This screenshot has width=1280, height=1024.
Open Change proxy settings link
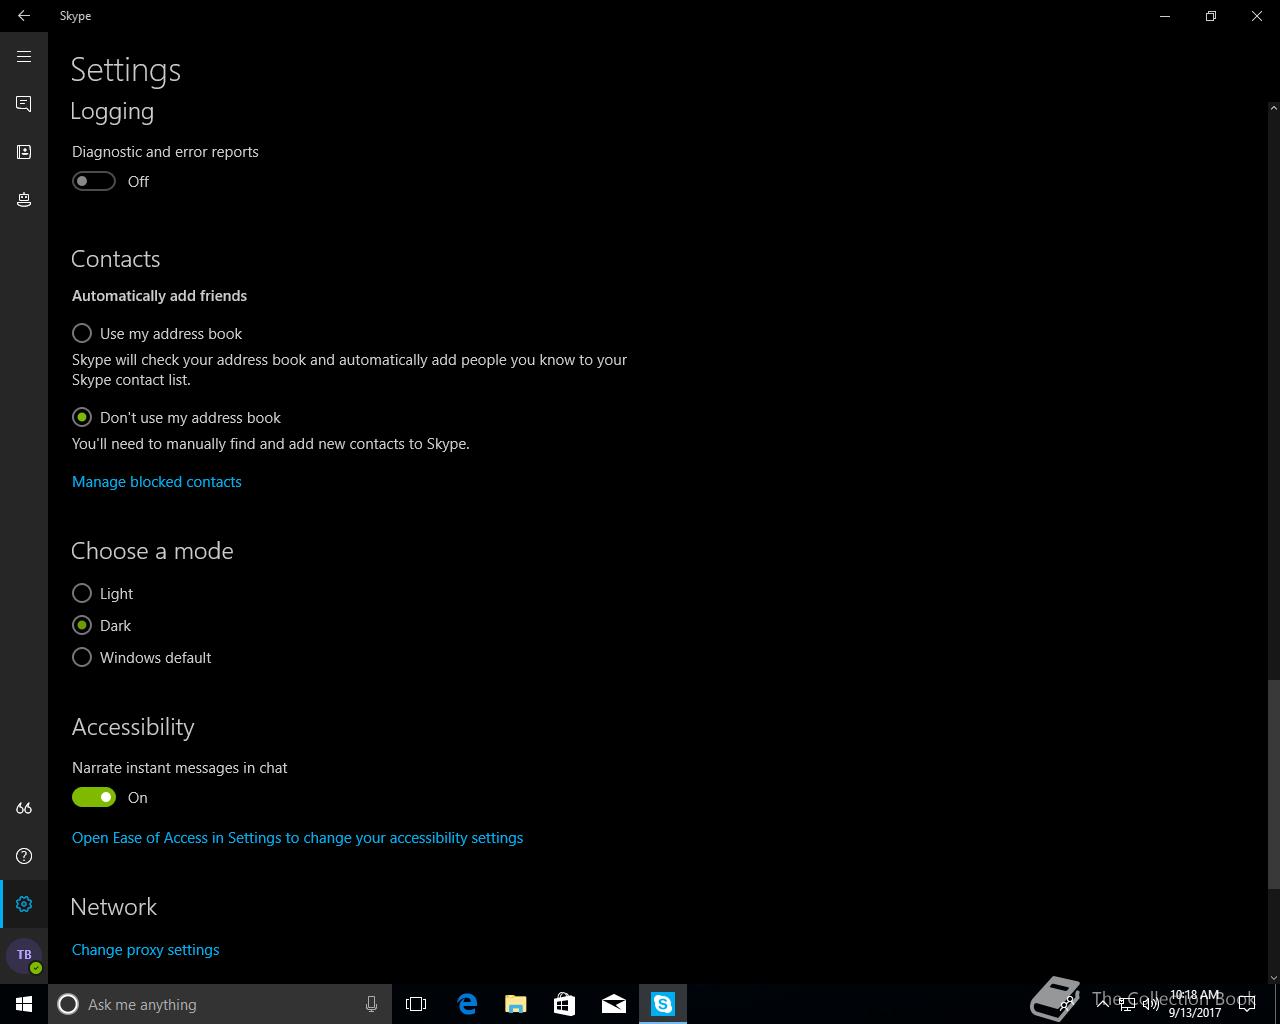click(146, 950)
